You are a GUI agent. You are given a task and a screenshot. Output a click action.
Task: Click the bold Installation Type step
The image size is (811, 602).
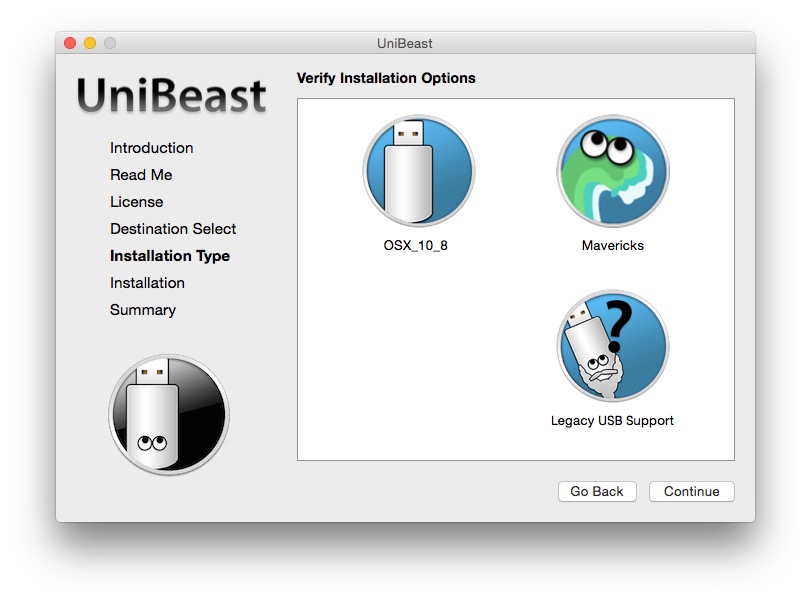coord(170,256)
